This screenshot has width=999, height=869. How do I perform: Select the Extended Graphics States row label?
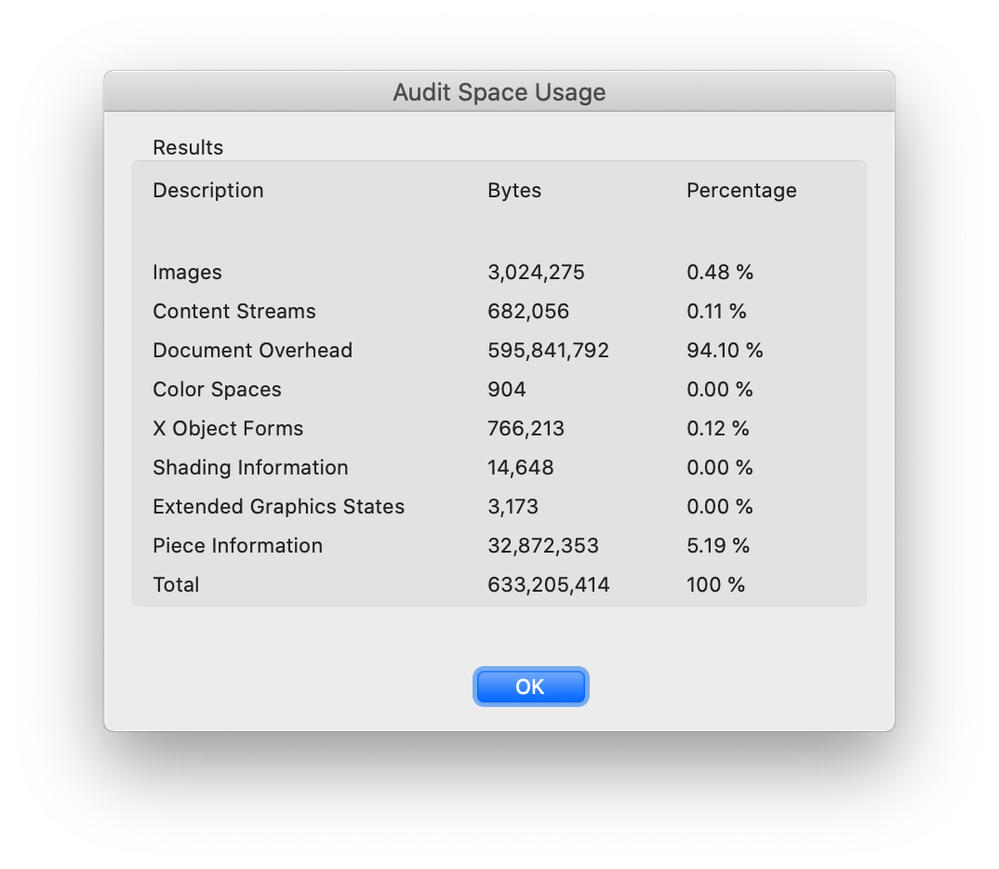(x=278, y=506)
